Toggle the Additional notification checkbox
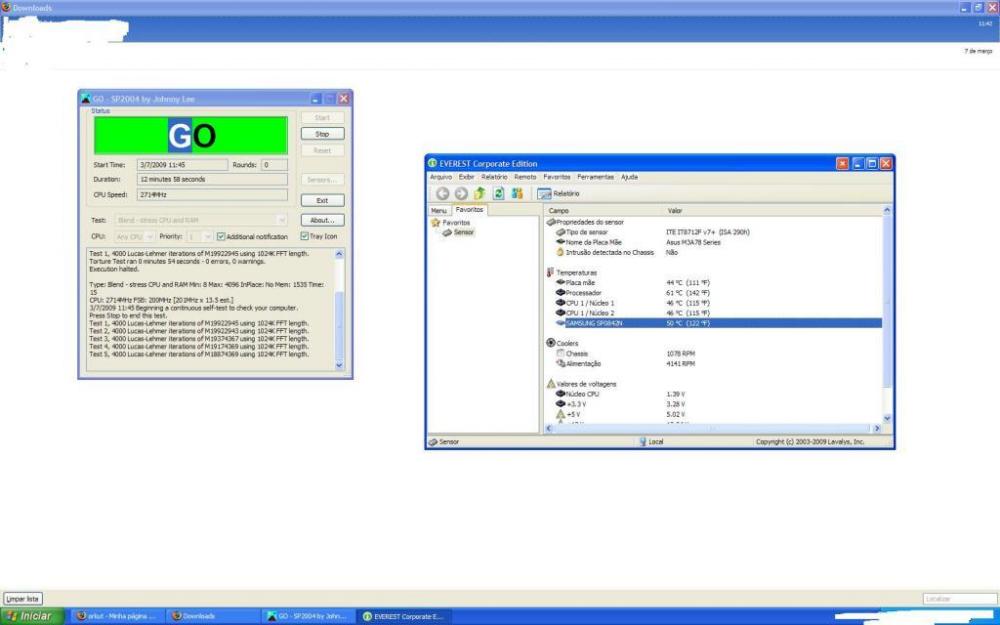The height and width of the screenshot is (625, 1000). coord(221,237)
